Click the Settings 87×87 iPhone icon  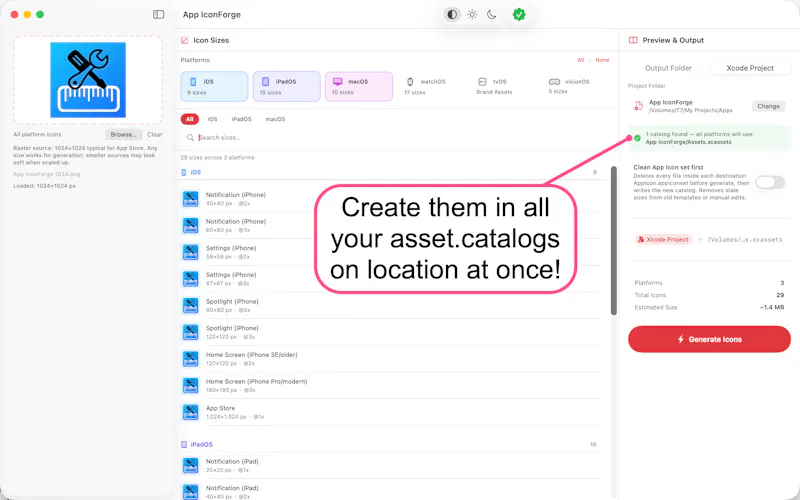(191, 279)
